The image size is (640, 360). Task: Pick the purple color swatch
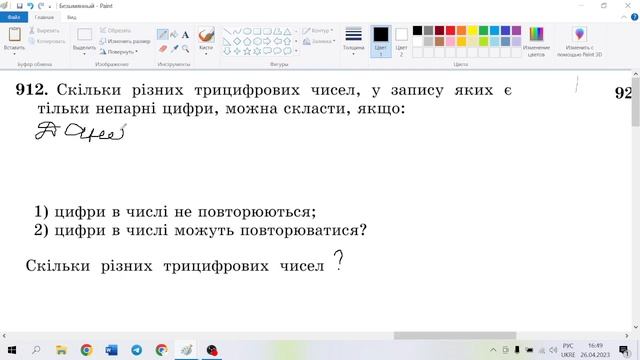pyautogui.click(x=516, y=31)
